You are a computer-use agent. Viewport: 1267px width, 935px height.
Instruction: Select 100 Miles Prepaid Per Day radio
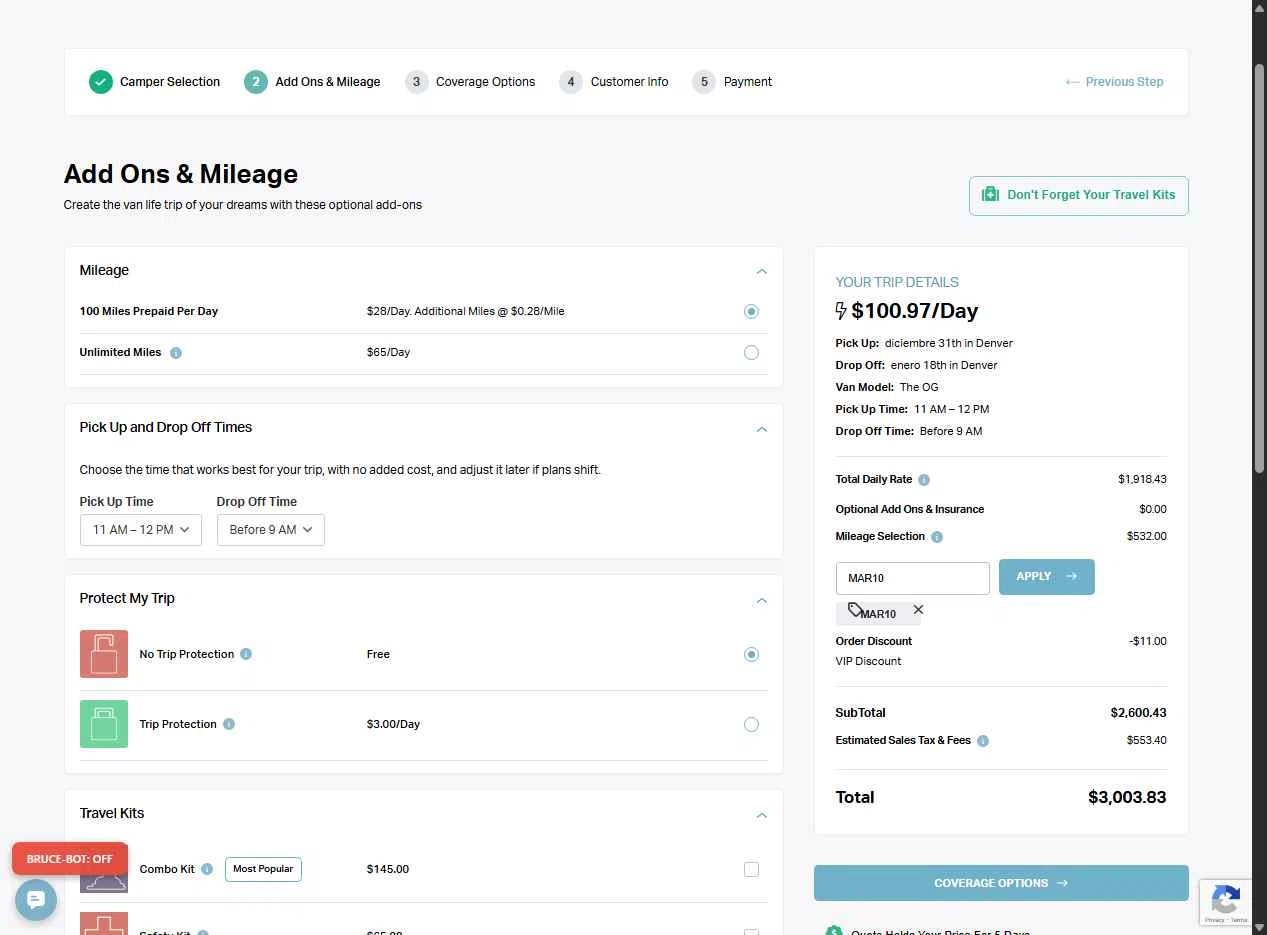(751, 312)
